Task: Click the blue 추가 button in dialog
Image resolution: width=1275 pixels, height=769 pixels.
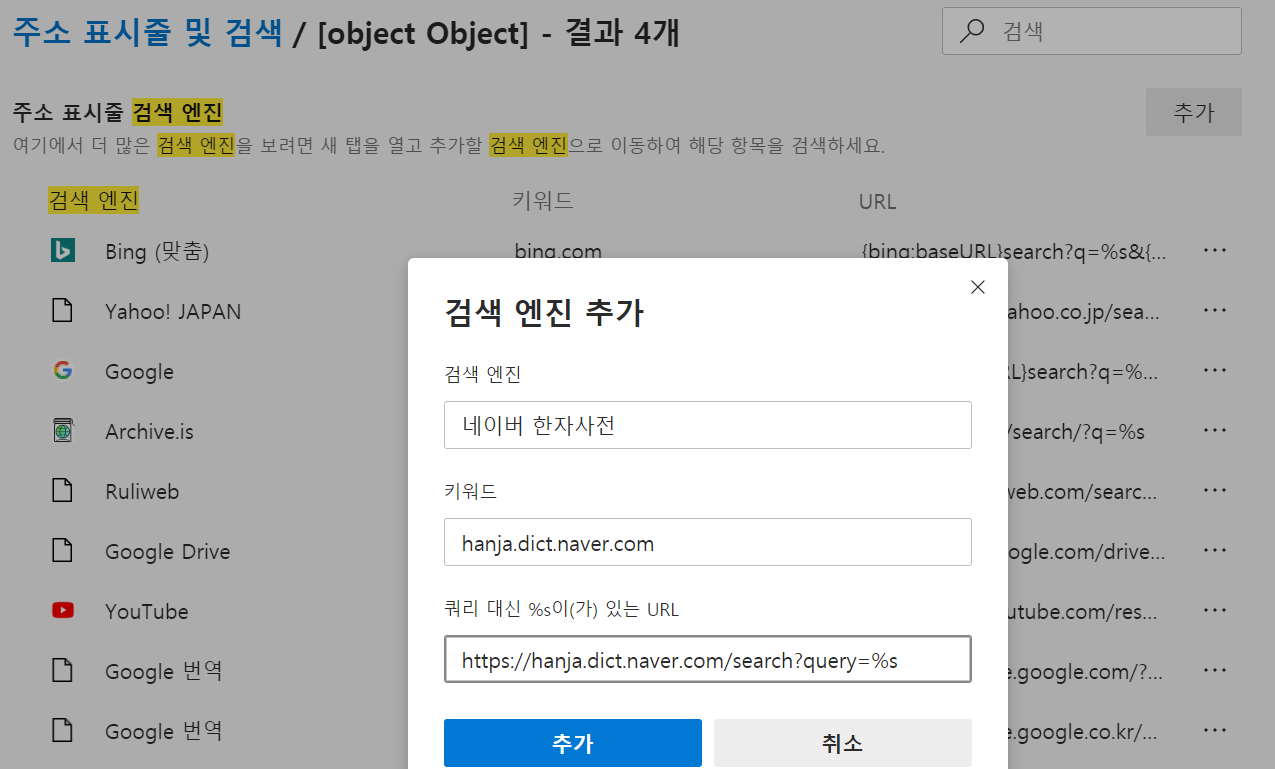Action: tap(573, 743)
